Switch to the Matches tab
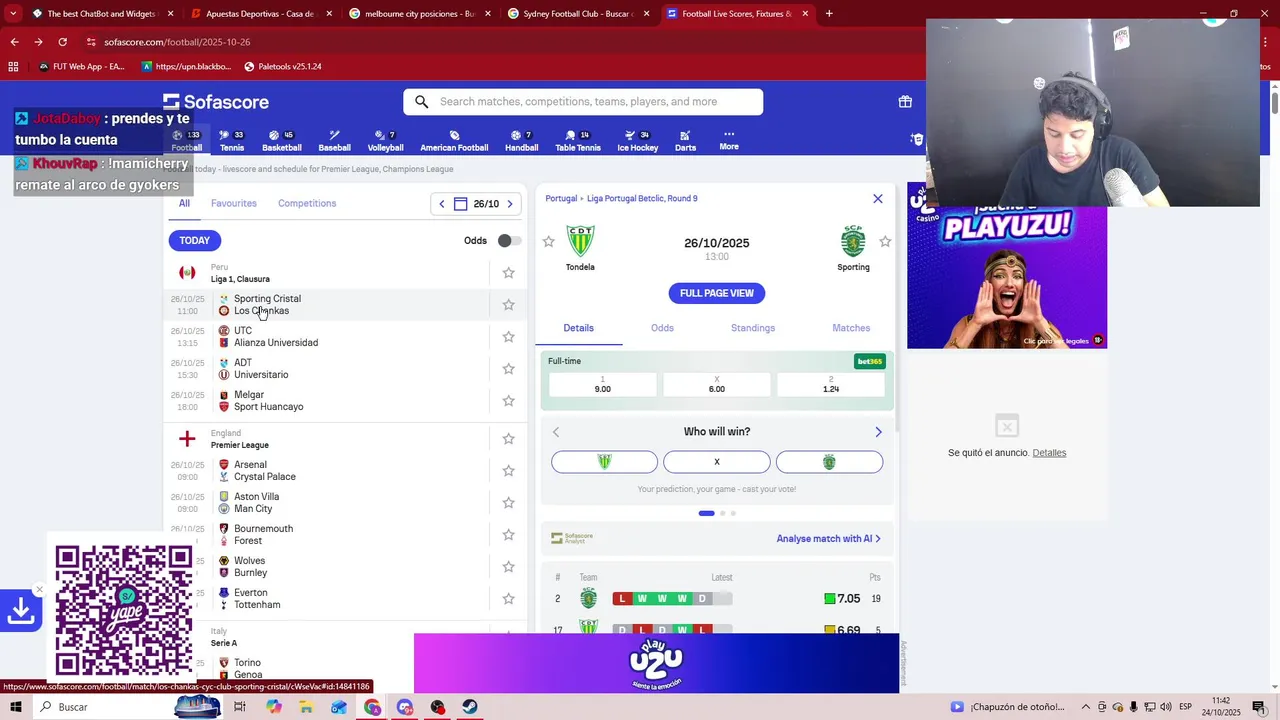This screenshot has width=1280, height=720. pos(851,328)
